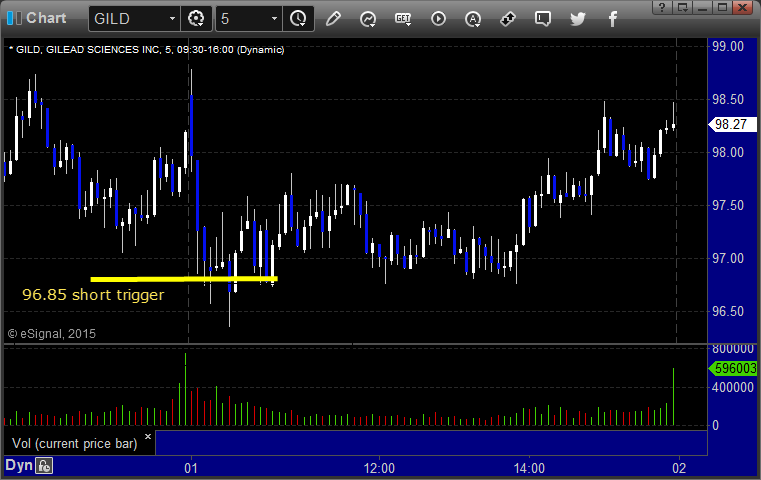This screenshot has height=480, width=761.
Task: Click the 97.00 price axis label
Action: click(728, 258)
